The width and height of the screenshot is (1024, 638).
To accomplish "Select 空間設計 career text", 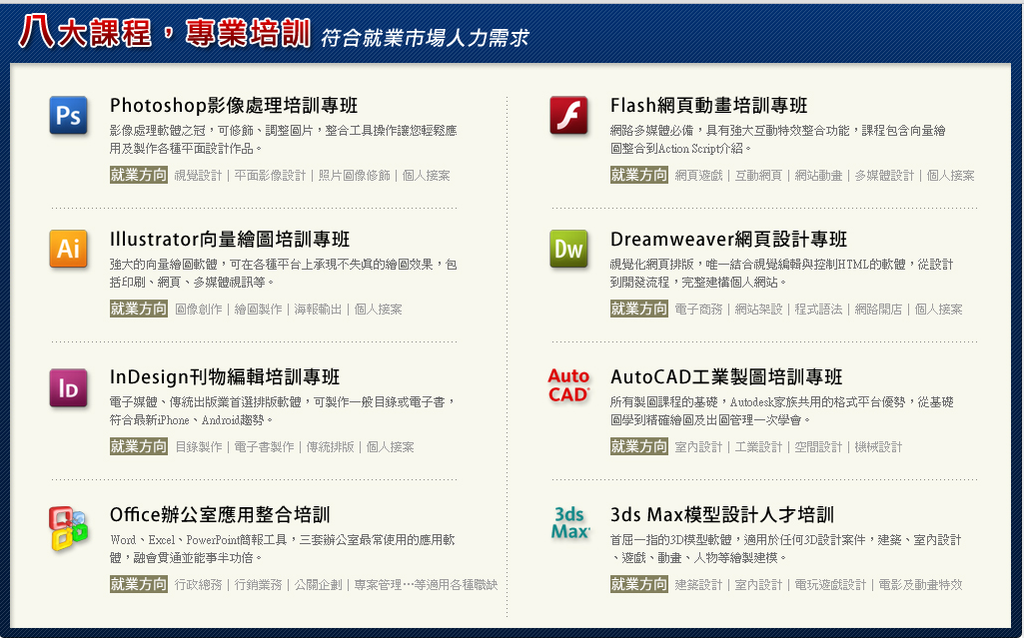I will [818, 447].
